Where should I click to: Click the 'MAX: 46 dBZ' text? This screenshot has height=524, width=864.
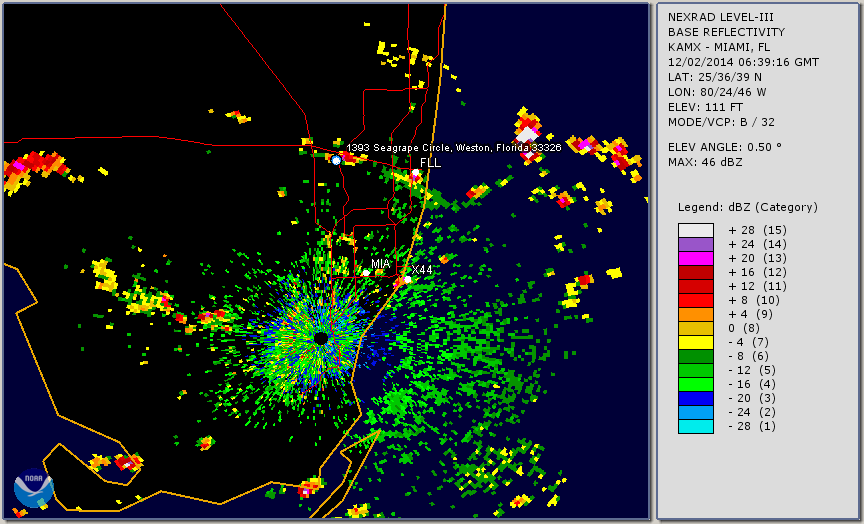pyautogui.click(x=705, y=162)
